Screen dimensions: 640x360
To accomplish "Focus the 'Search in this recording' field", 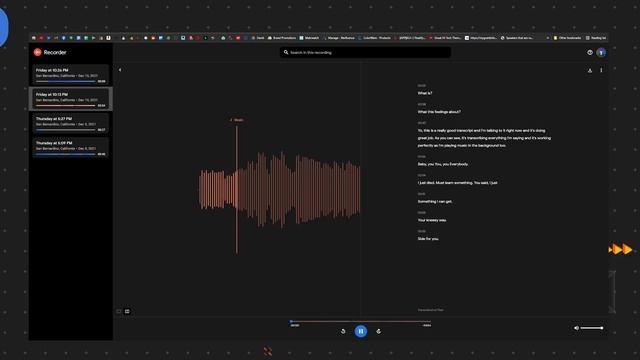I will click(365, 52).
